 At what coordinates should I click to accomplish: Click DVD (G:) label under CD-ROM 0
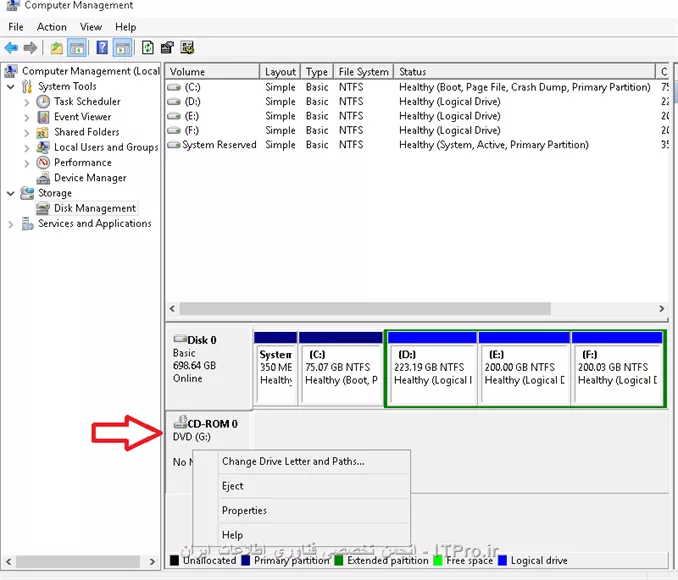pyautogui.click(x=192, y=437)
